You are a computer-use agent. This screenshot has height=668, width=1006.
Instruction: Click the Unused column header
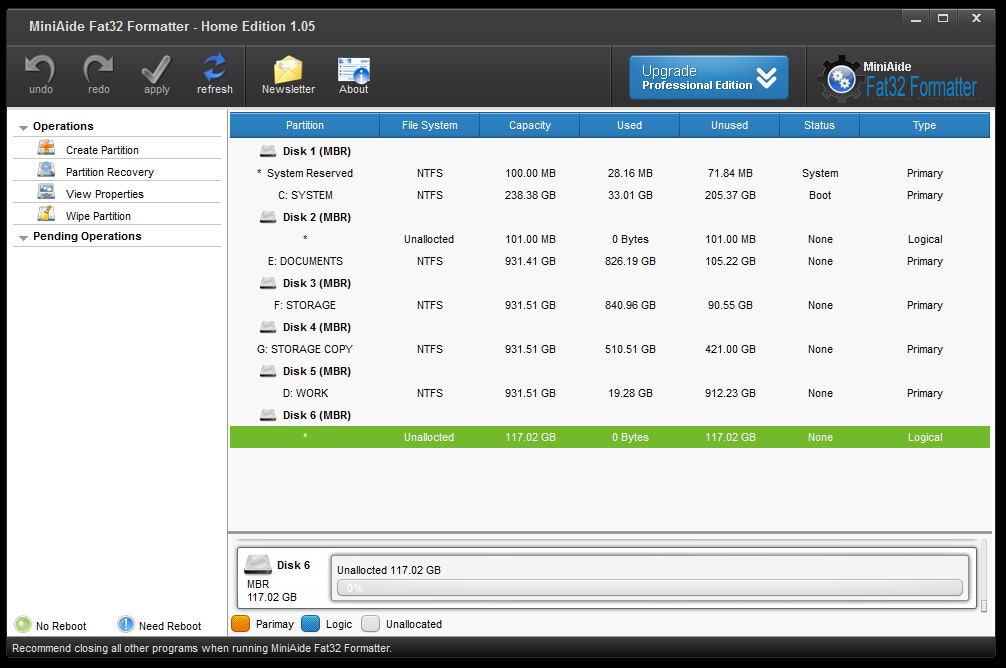(x=729, y=125)
